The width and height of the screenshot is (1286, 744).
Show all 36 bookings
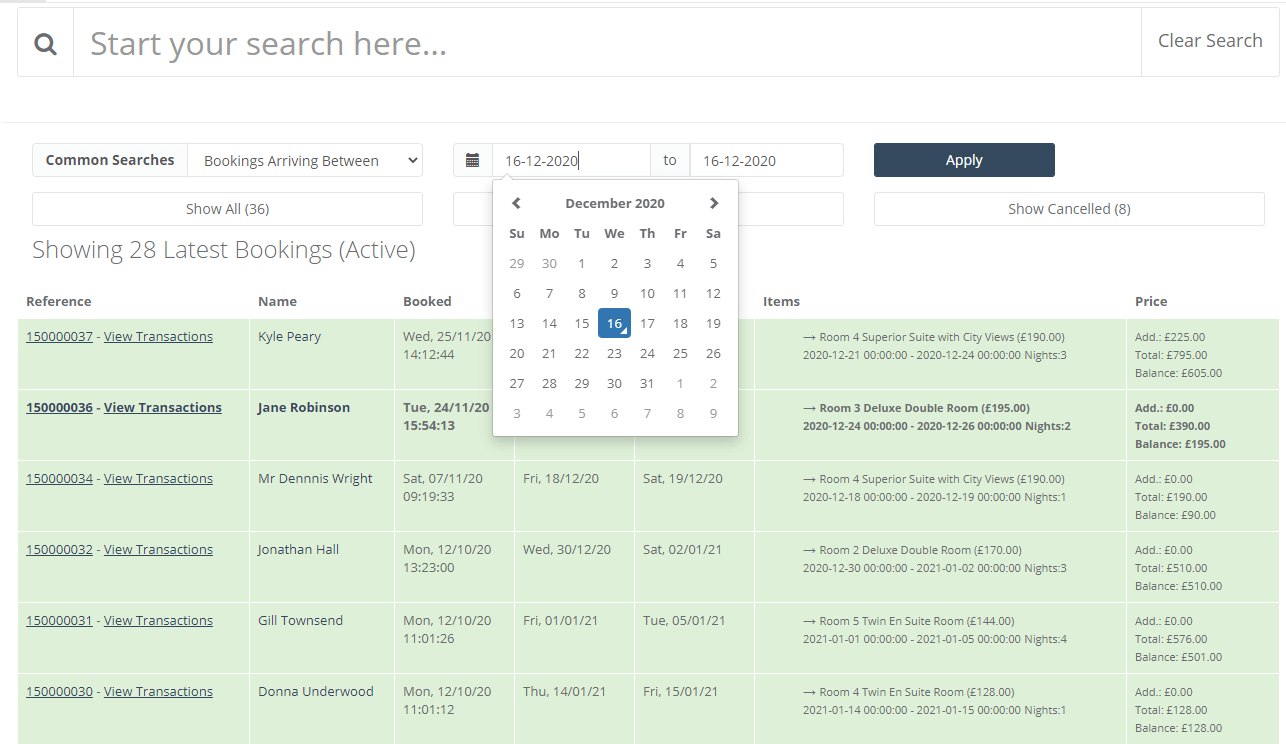(227, 208)
